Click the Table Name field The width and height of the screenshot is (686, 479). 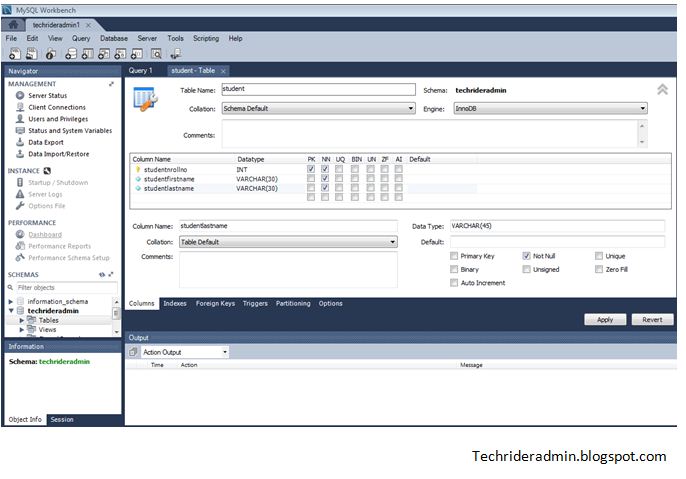318,89
